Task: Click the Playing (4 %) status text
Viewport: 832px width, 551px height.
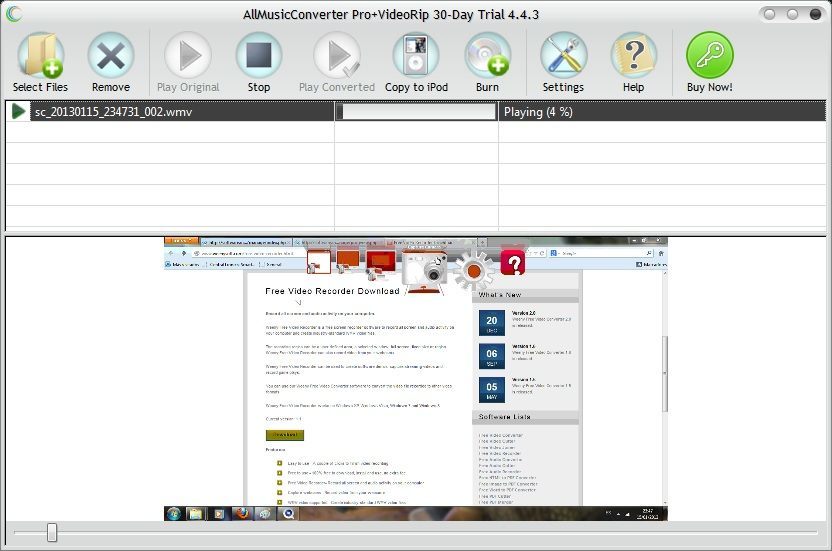Action: (x=538, y=112)
